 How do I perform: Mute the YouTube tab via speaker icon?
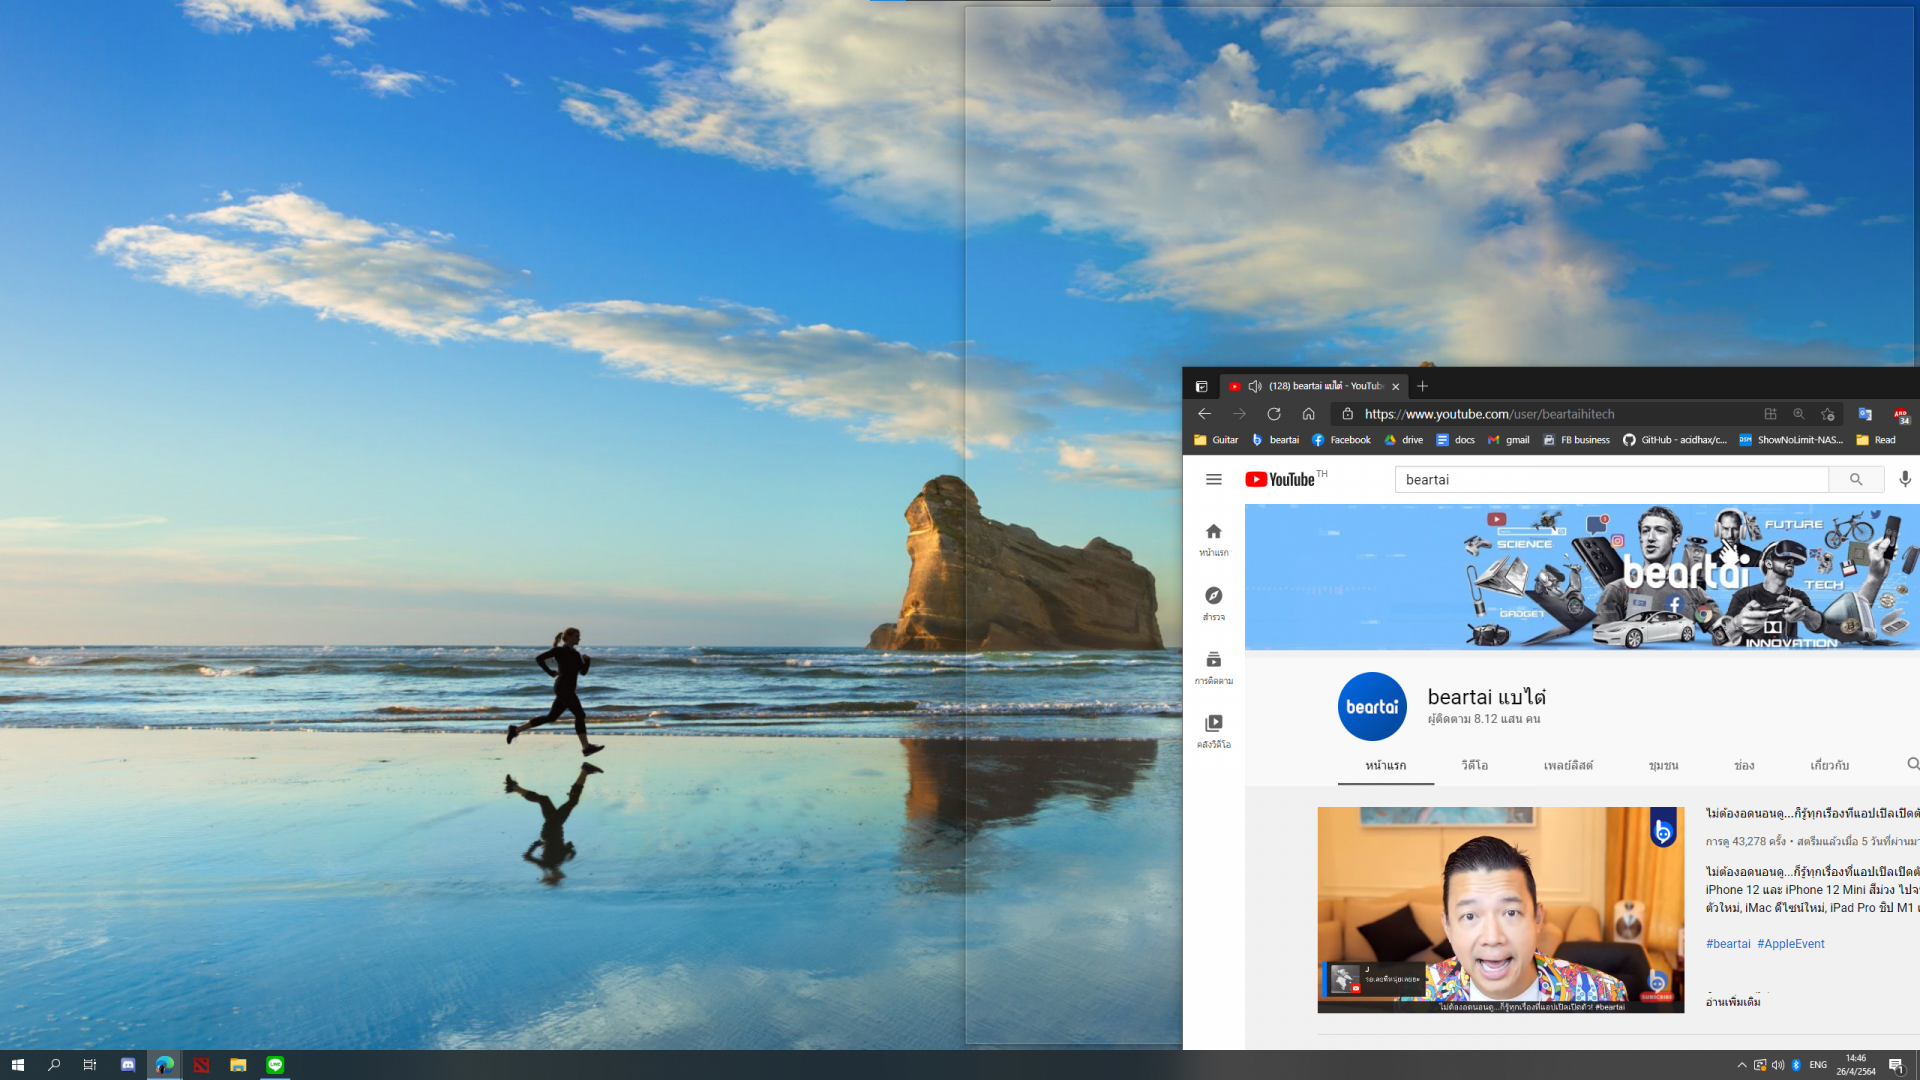(x=1254, y=386)
